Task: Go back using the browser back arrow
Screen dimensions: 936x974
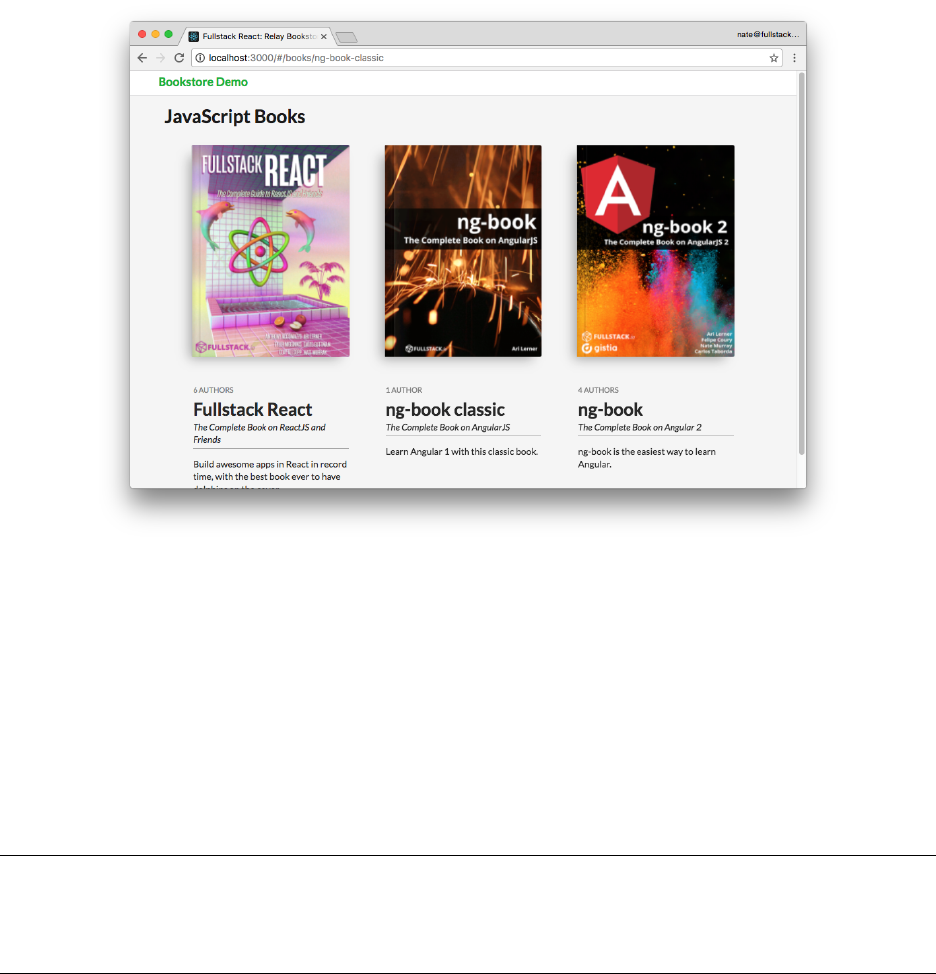Action: (x=142, y=58)
